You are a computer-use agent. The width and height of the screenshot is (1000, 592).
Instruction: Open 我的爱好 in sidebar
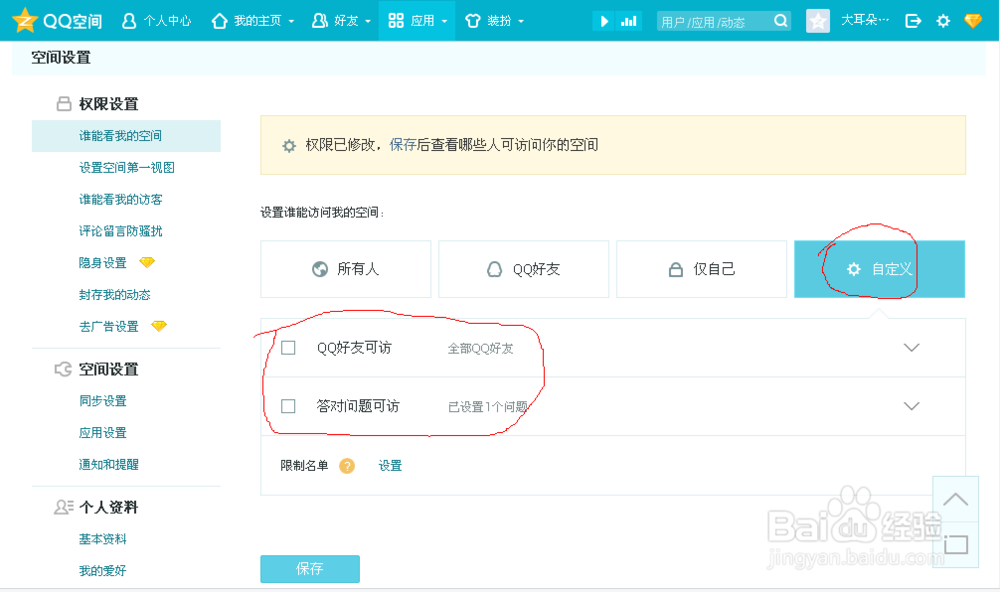click(103, 570)
